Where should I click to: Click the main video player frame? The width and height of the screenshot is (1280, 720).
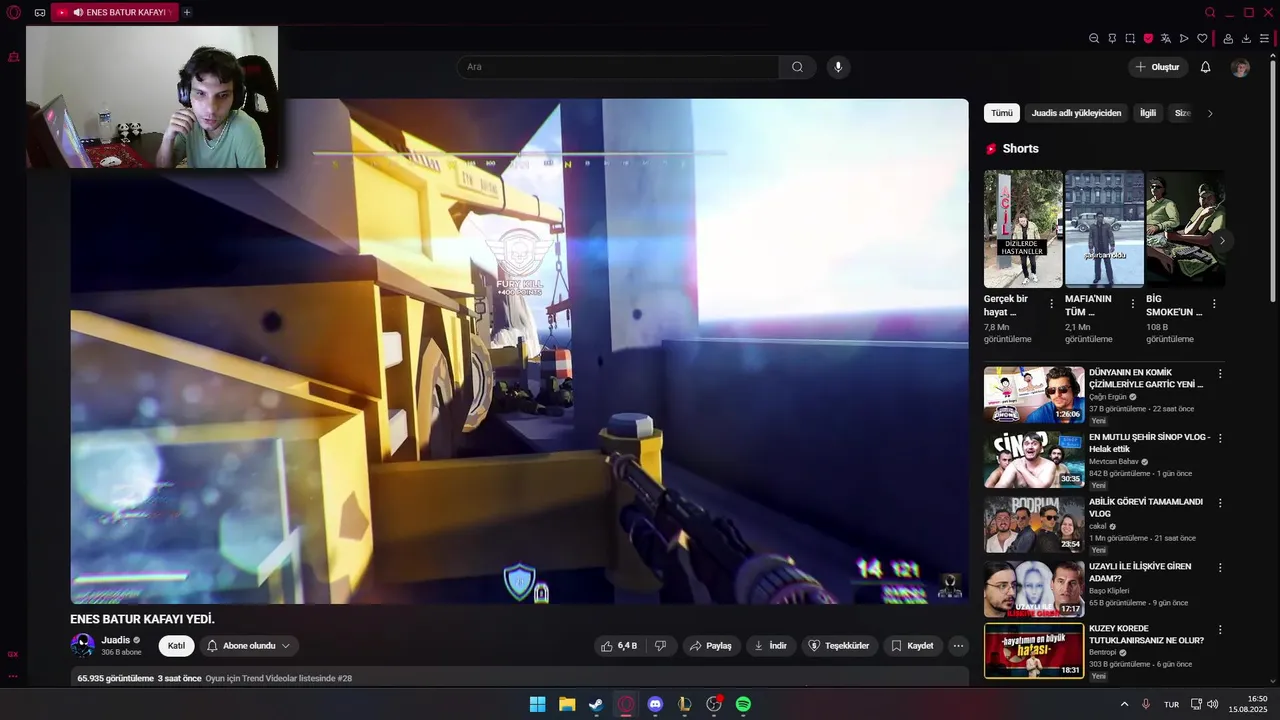coord(519,351)
